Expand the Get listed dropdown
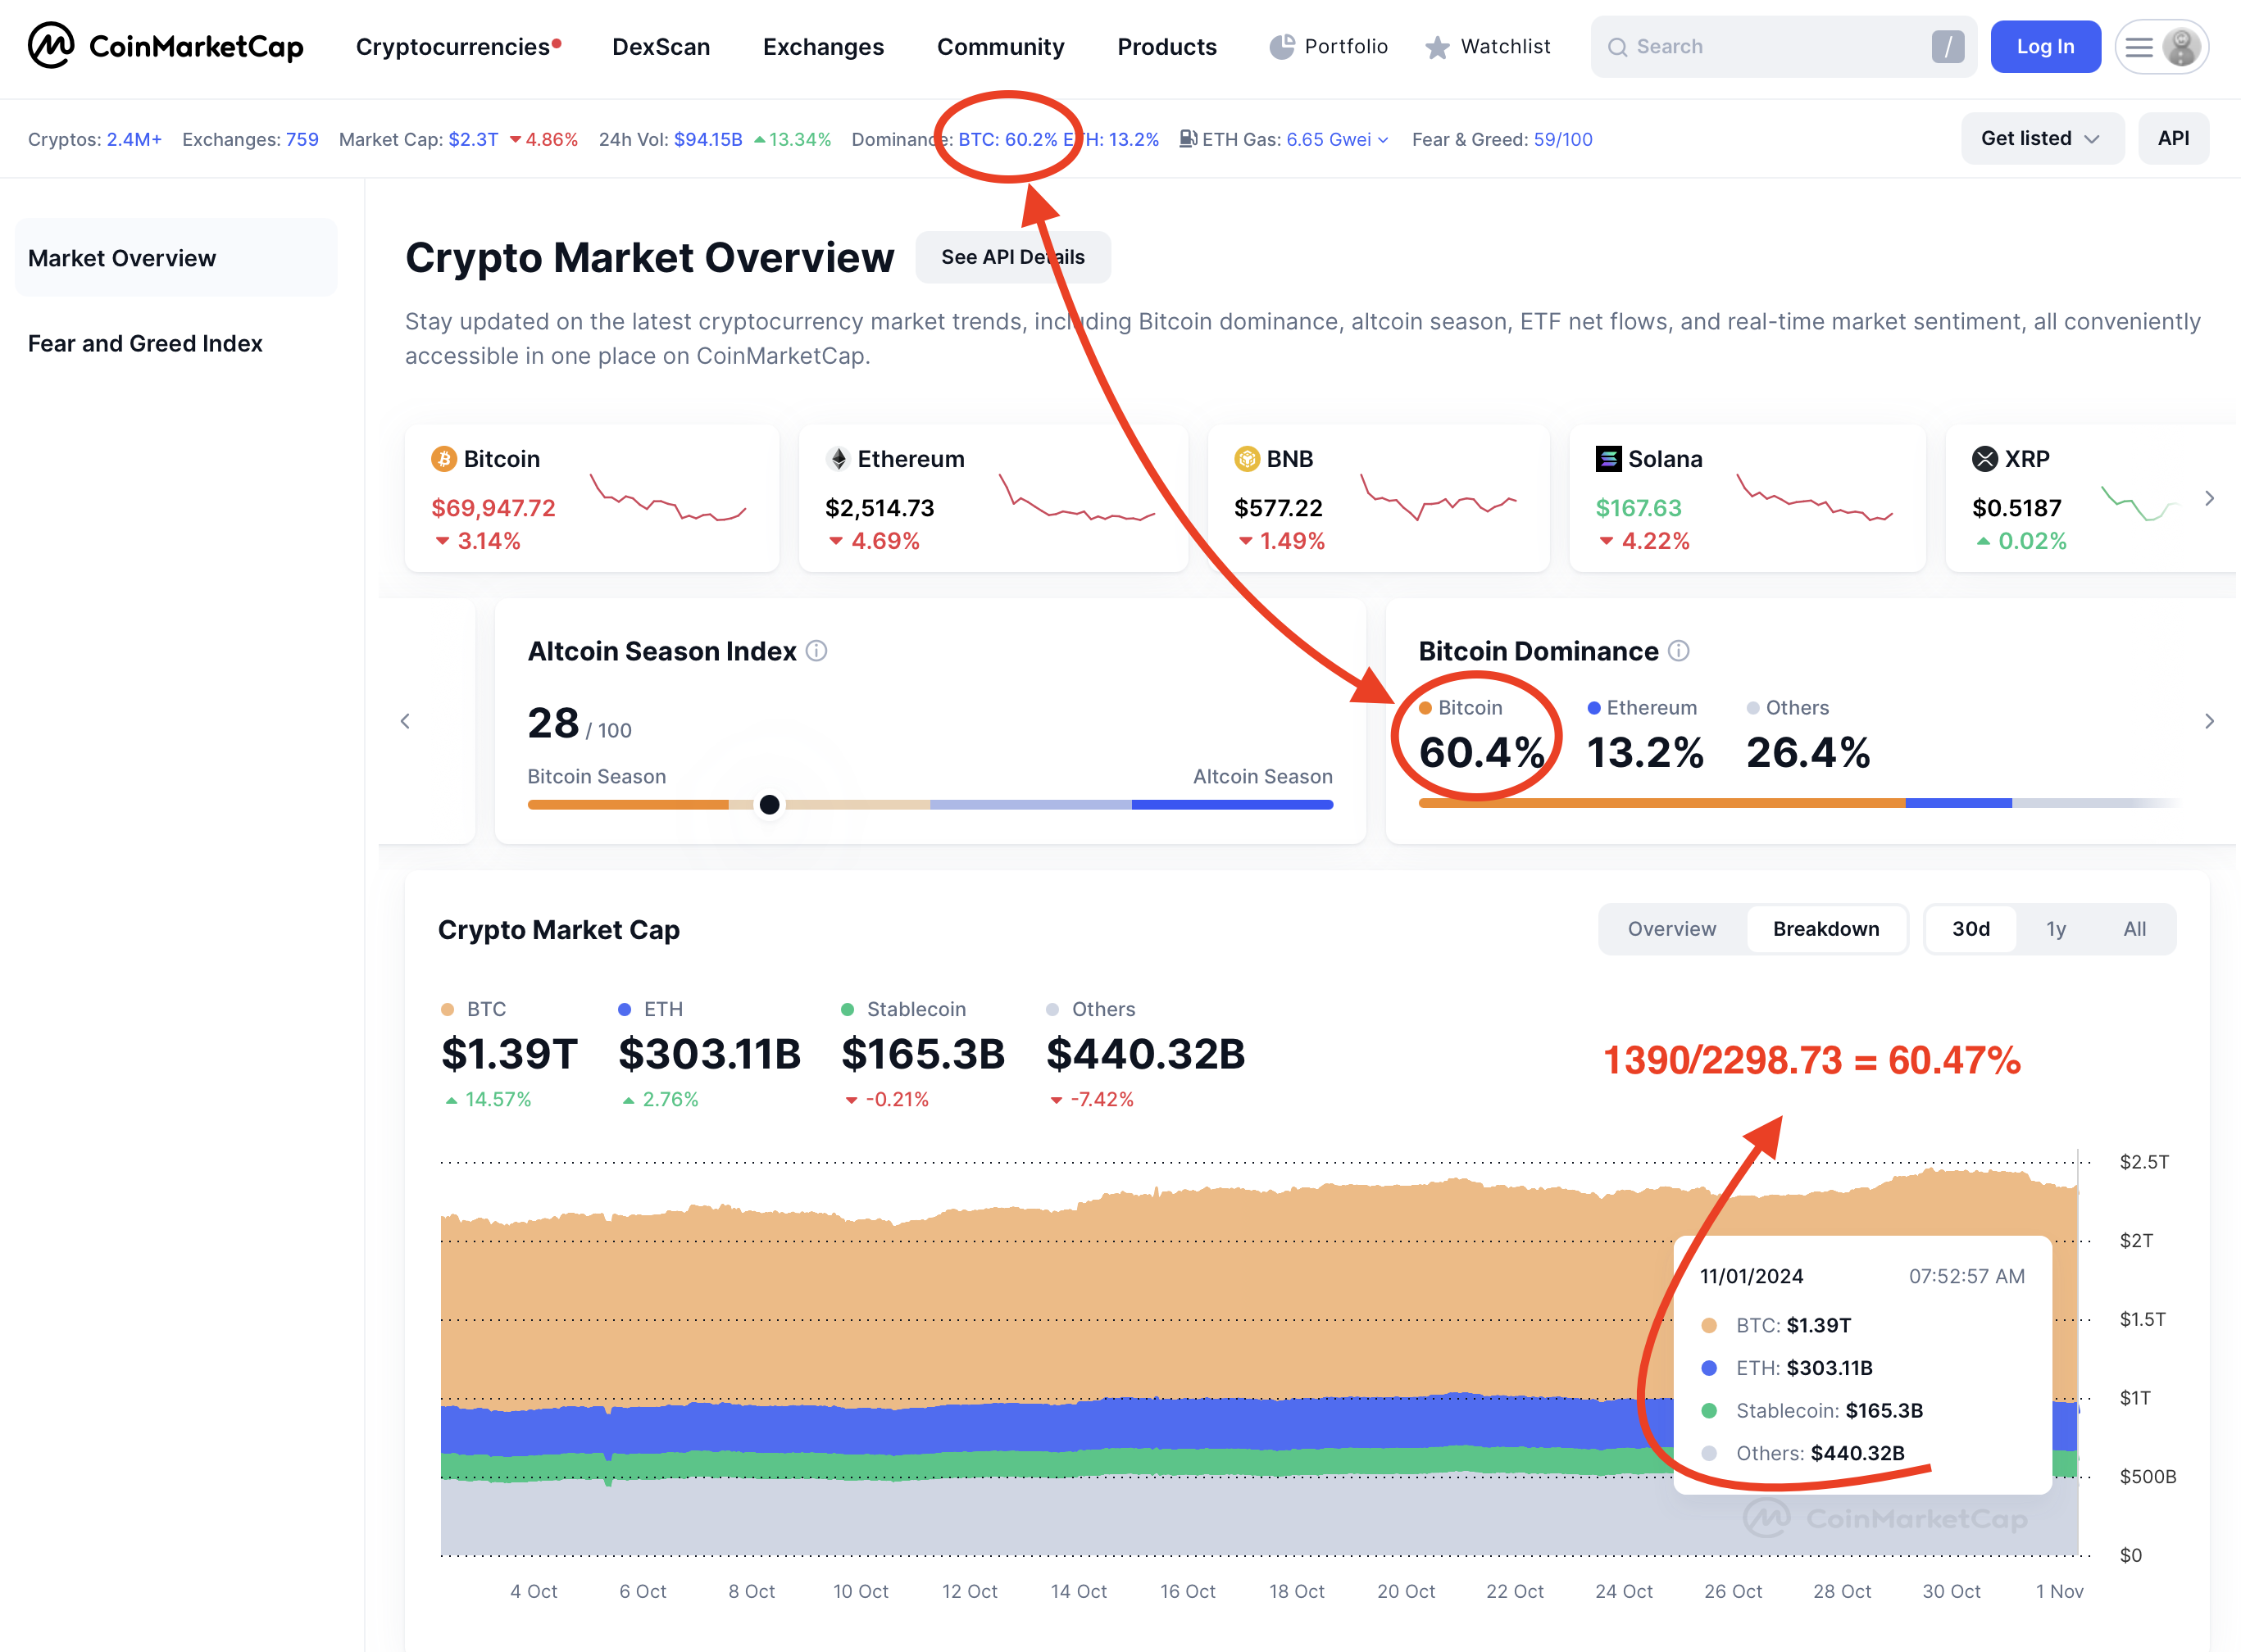2241x1652 pixels. [2042, 138]
